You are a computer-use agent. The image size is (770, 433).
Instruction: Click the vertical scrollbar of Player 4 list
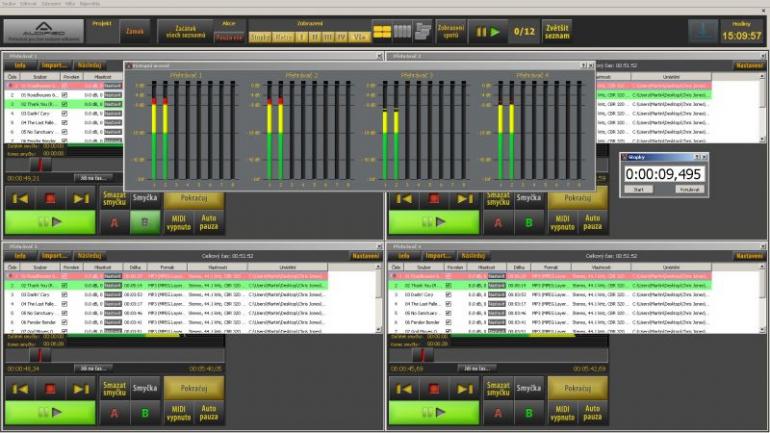762,298
